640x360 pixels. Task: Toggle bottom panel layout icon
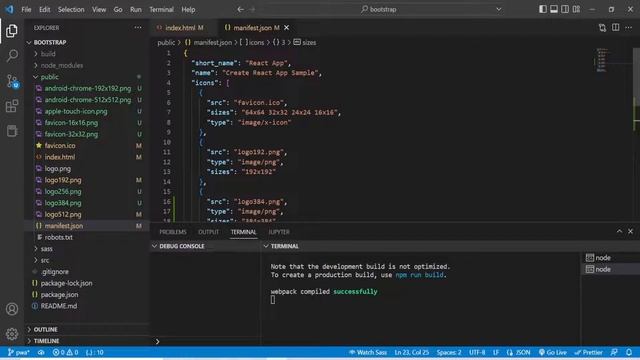click(x=553, y=9)
